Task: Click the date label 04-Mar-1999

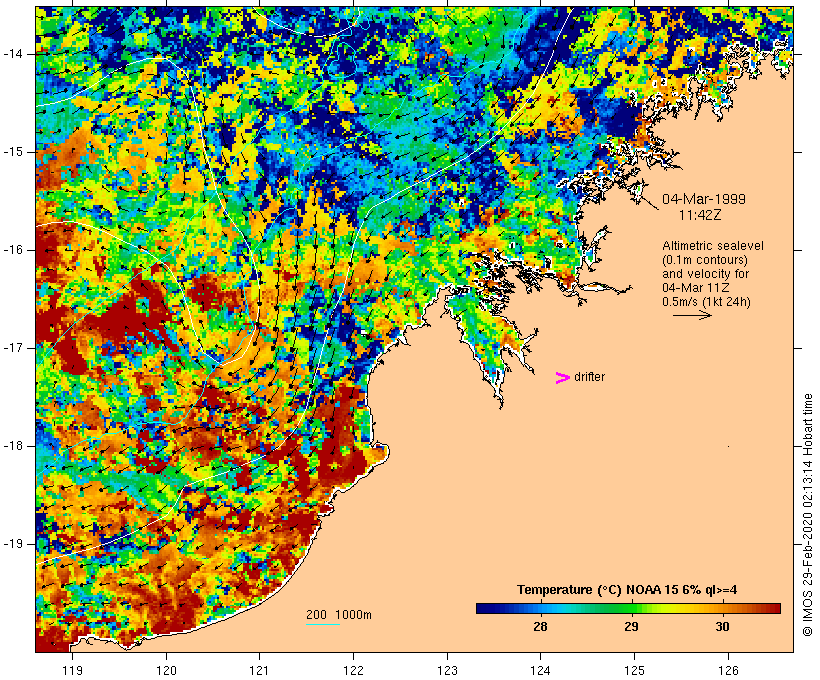Action: click(704, 199)
